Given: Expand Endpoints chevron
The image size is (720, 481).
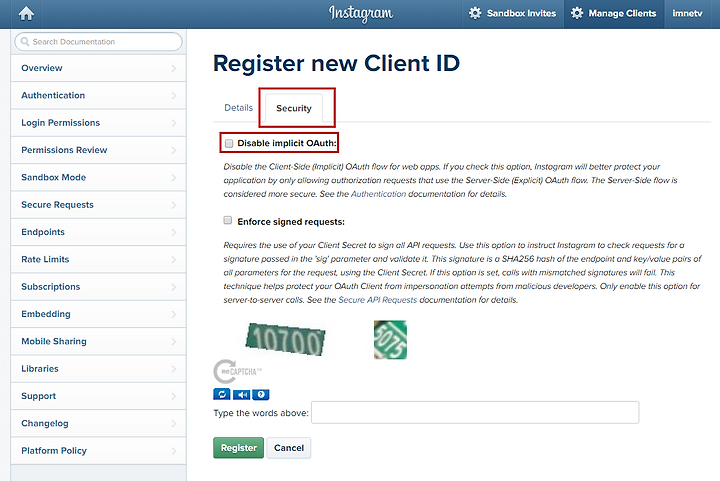Looking at the screenshot, I should (174, 232).
